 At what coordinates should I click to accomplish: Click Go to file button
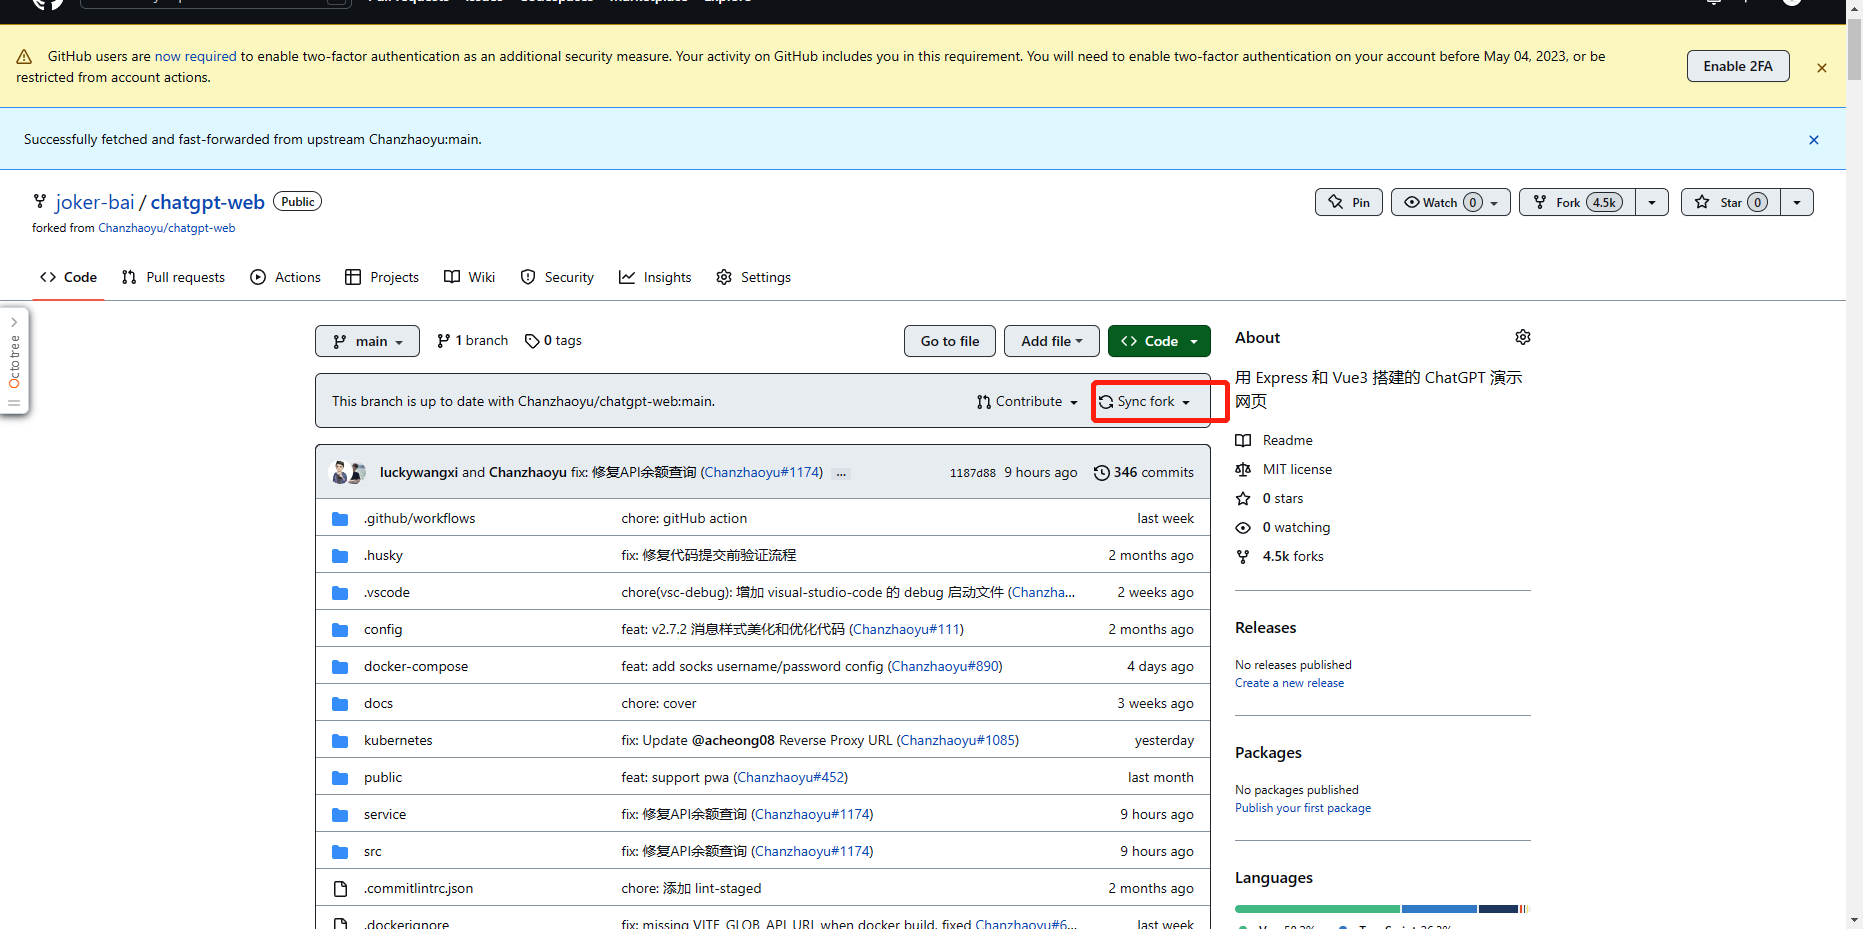950,341
